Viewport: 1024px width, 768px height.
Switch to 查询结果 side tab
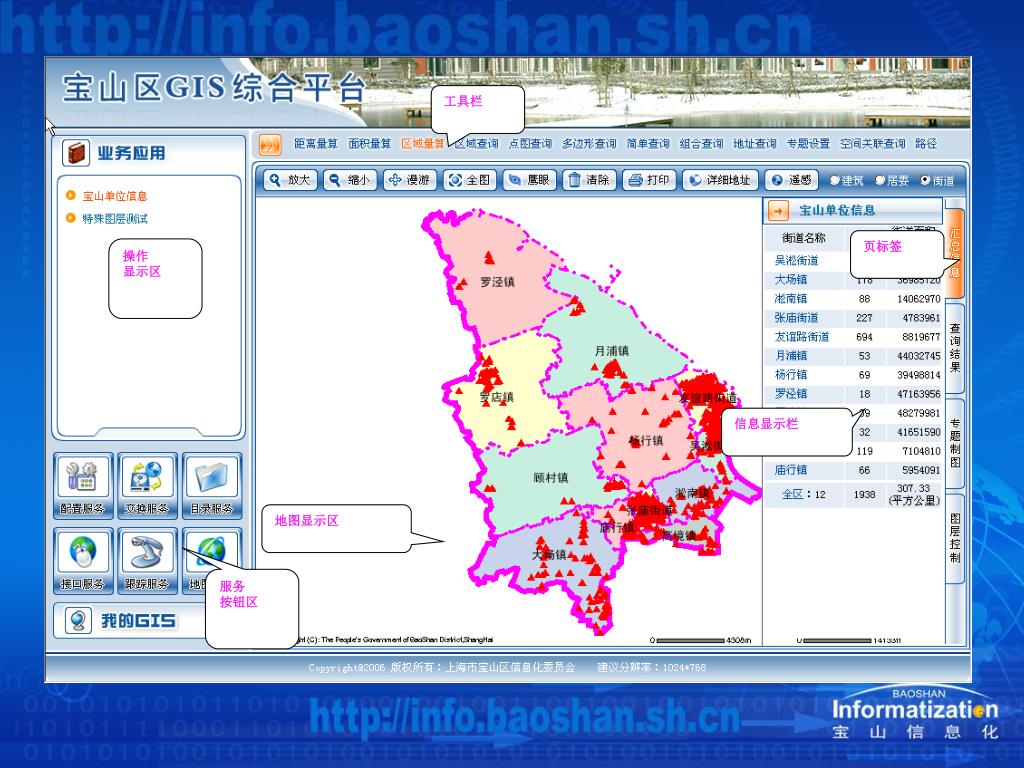tap(955, 347)
